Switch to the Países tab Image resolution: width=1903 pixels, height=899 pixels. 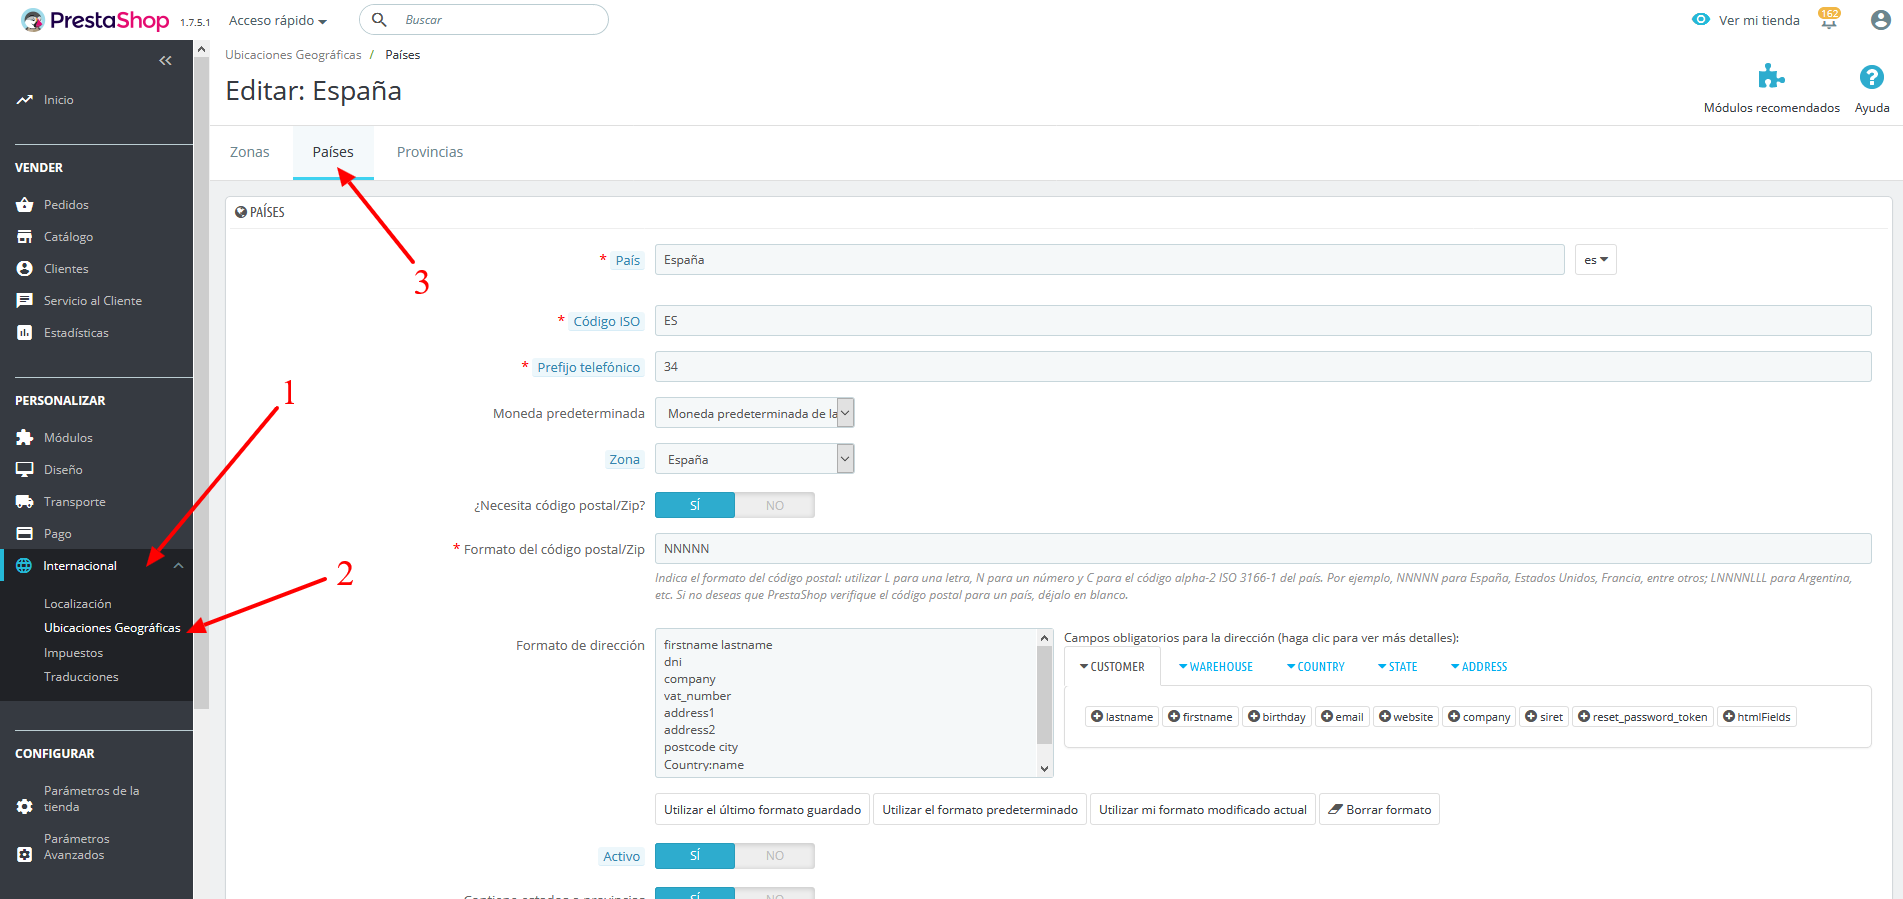(x=333, y=152)
